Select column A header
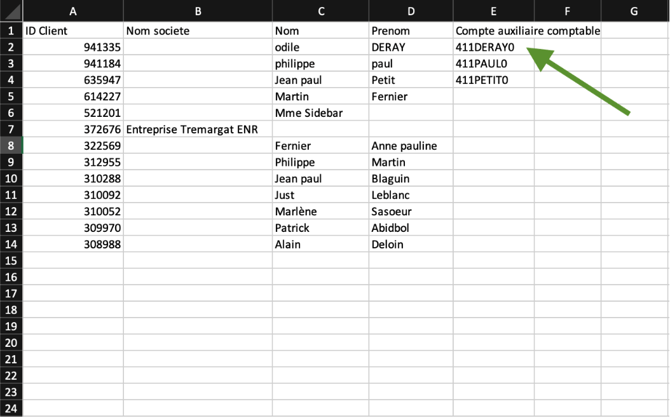Screen dimensions: 670x418 [x=73, y=11]
